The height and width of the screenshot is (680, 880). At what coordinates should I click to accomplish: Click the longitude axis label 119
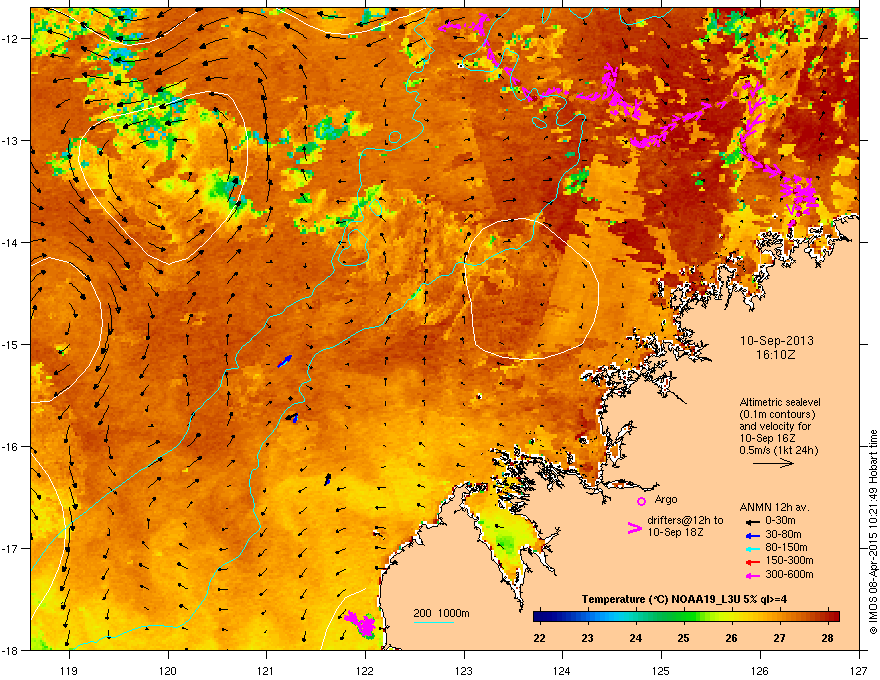[70, 670]
